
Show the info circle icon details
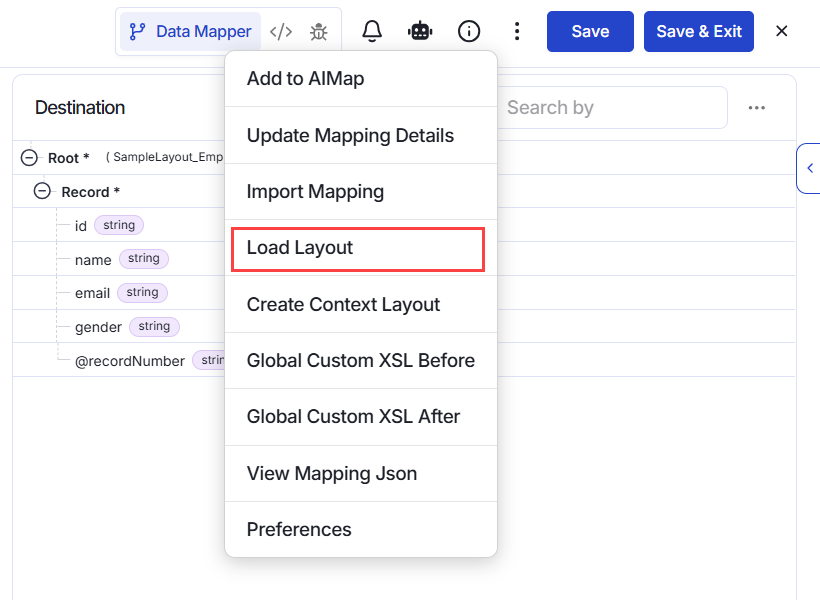coord(469,31)
